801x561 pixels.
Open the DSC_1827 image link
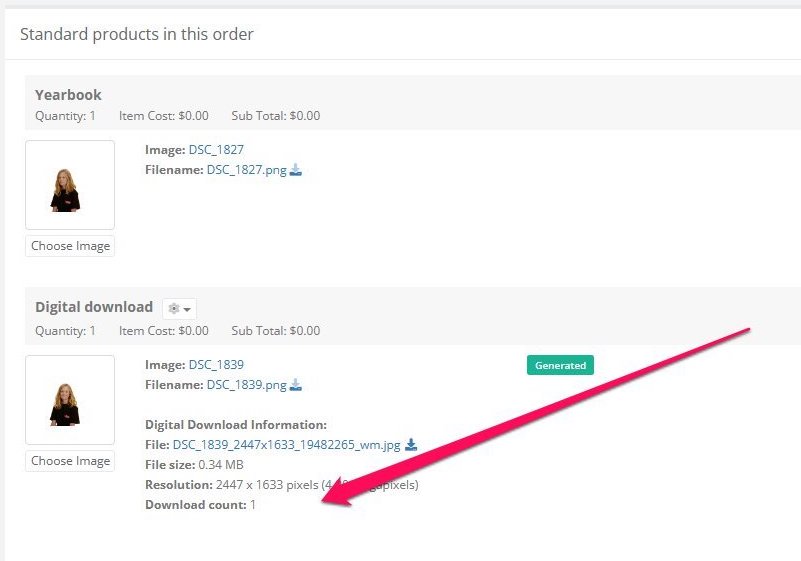coord(216,150)
